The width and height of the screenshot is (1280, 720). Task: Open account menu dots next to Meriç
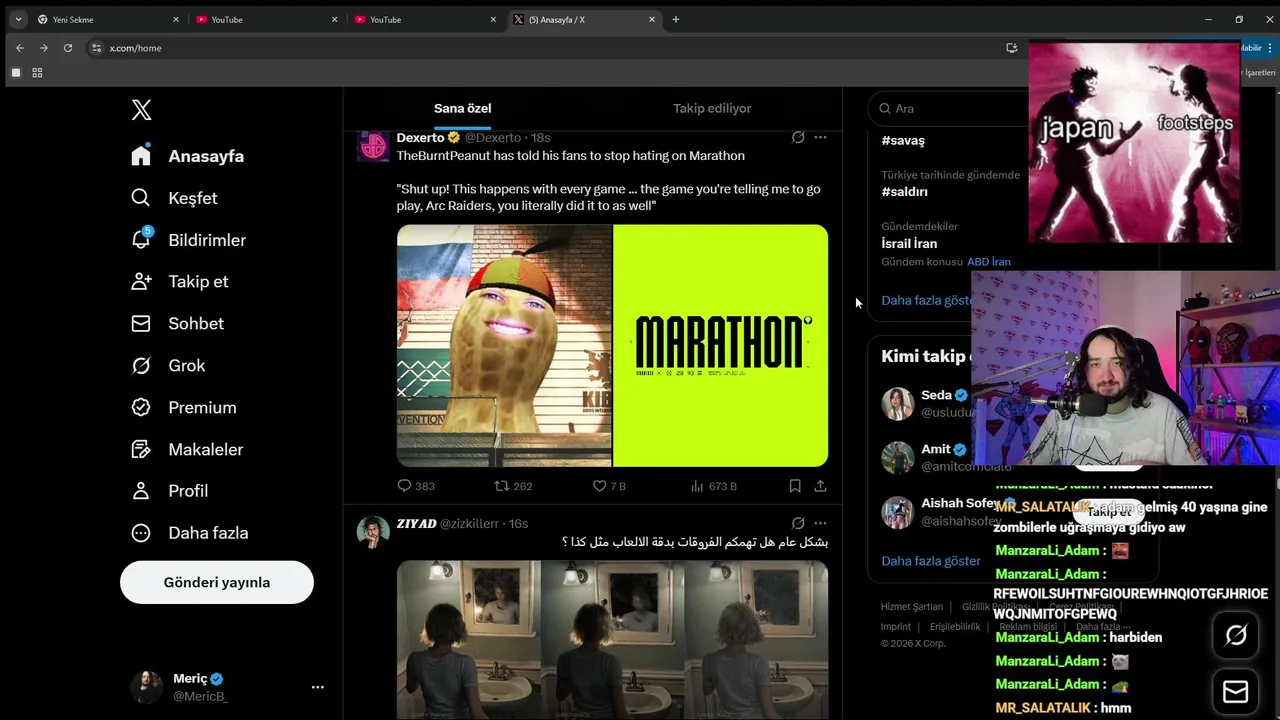(317, 687)
